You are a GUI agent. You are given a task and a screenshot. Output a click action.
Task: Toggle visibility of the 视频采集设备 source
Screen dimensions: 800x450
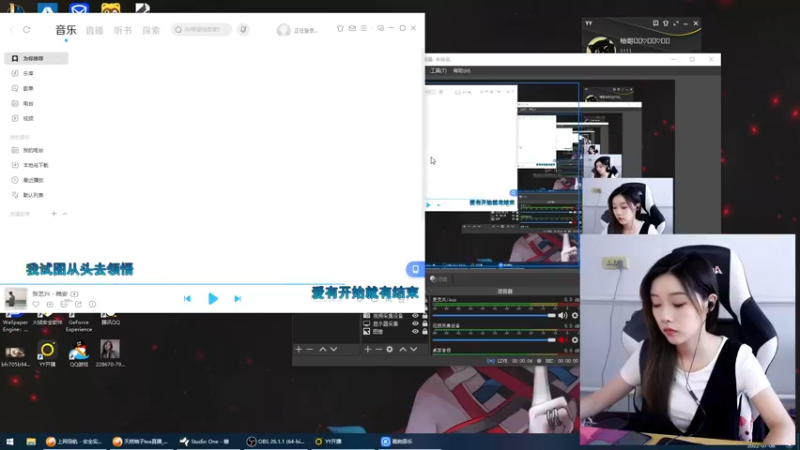[x=415, y=316]
